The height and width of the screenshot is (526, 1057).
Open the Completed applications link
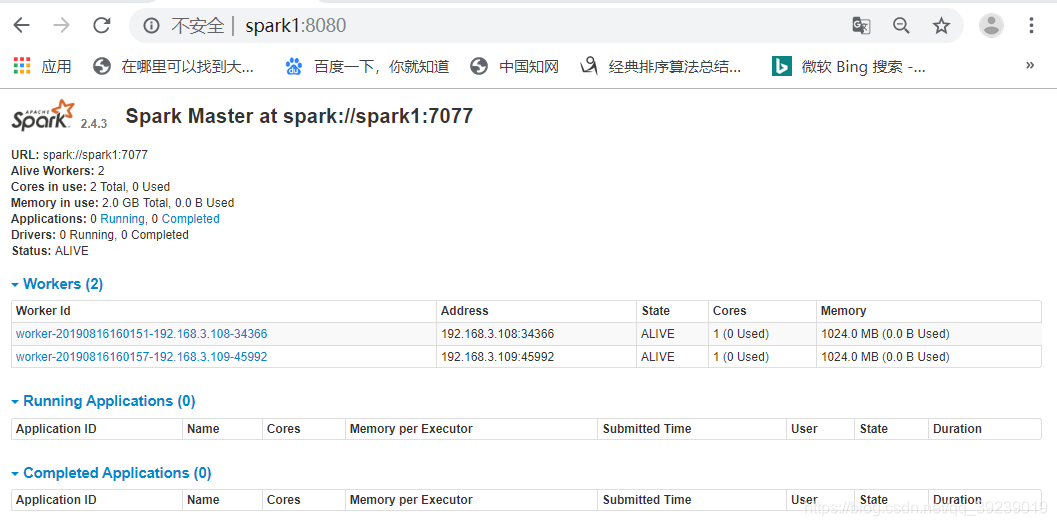tap(190, 218)
